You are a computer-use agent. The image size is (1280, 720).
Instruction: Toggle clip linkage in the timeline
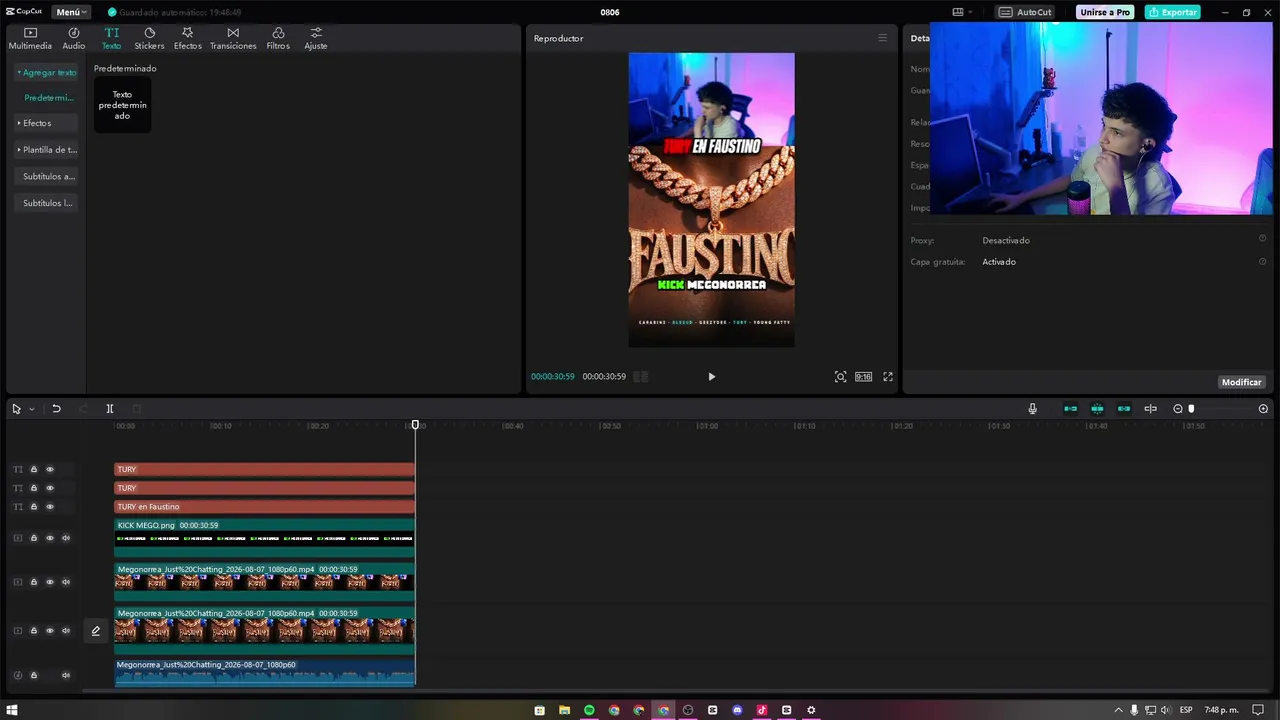[x=1124, y=409]
